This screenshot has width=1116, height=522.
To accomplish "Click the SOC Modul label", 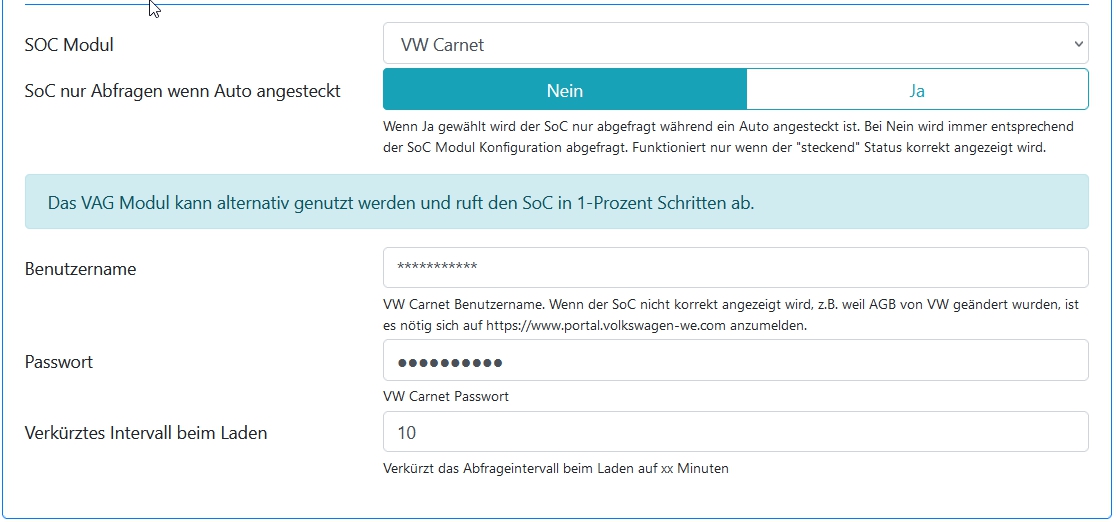I will (x=69, y=45).
